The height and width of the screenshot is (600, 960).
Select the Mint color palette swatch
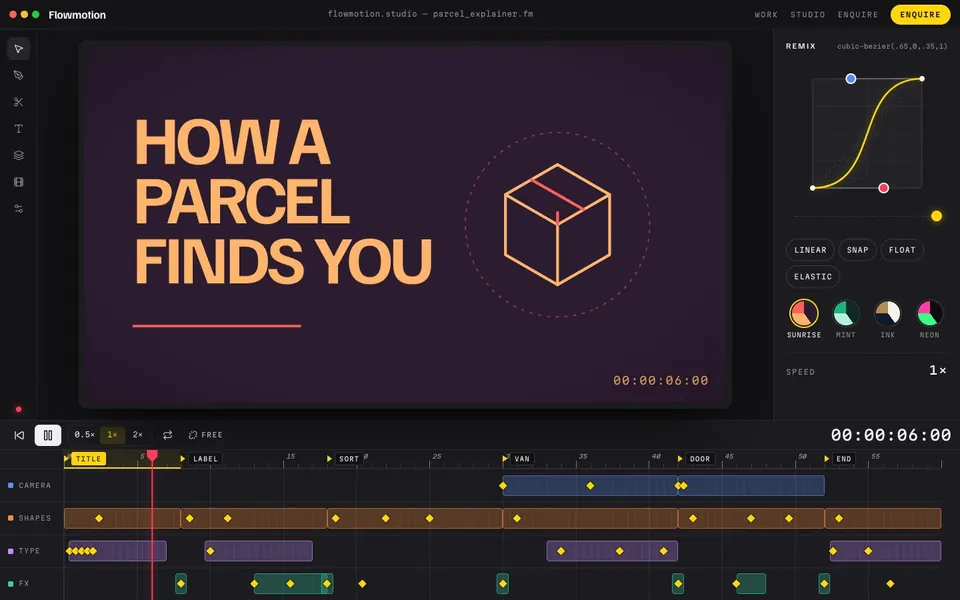(x=846, y=313)
